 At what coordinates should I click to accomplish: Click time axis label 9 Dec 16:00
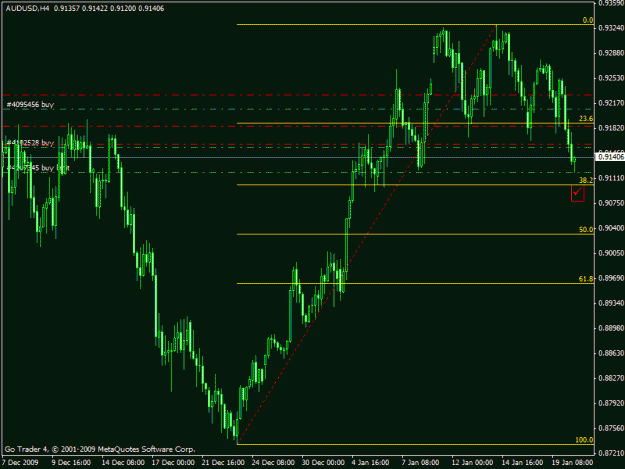click(x=71, y=463)
